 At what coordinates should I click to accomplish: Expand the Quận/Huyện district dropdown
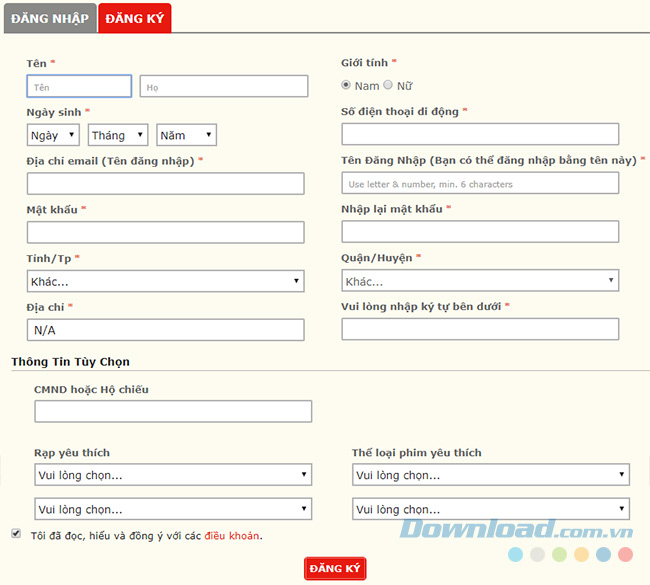click(x=480, y=281)
